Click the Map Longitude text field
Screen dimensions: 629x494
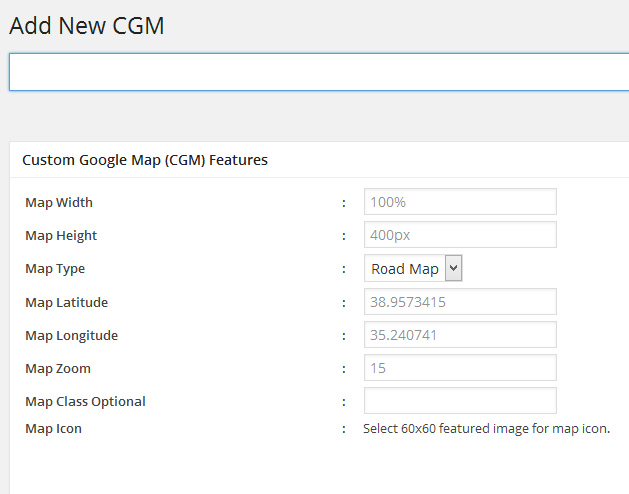460,335
